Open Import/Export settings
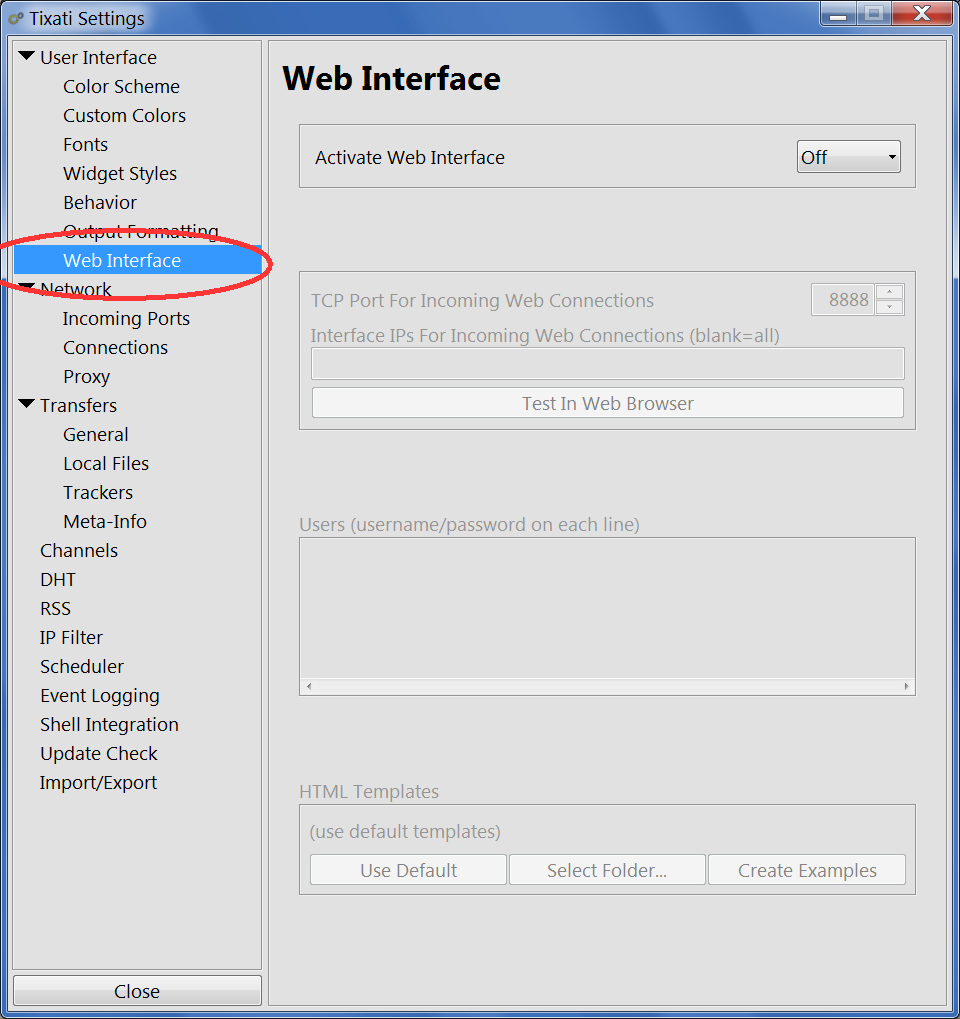Viewport: 960px width, 1019px height. tap(98, 783)
